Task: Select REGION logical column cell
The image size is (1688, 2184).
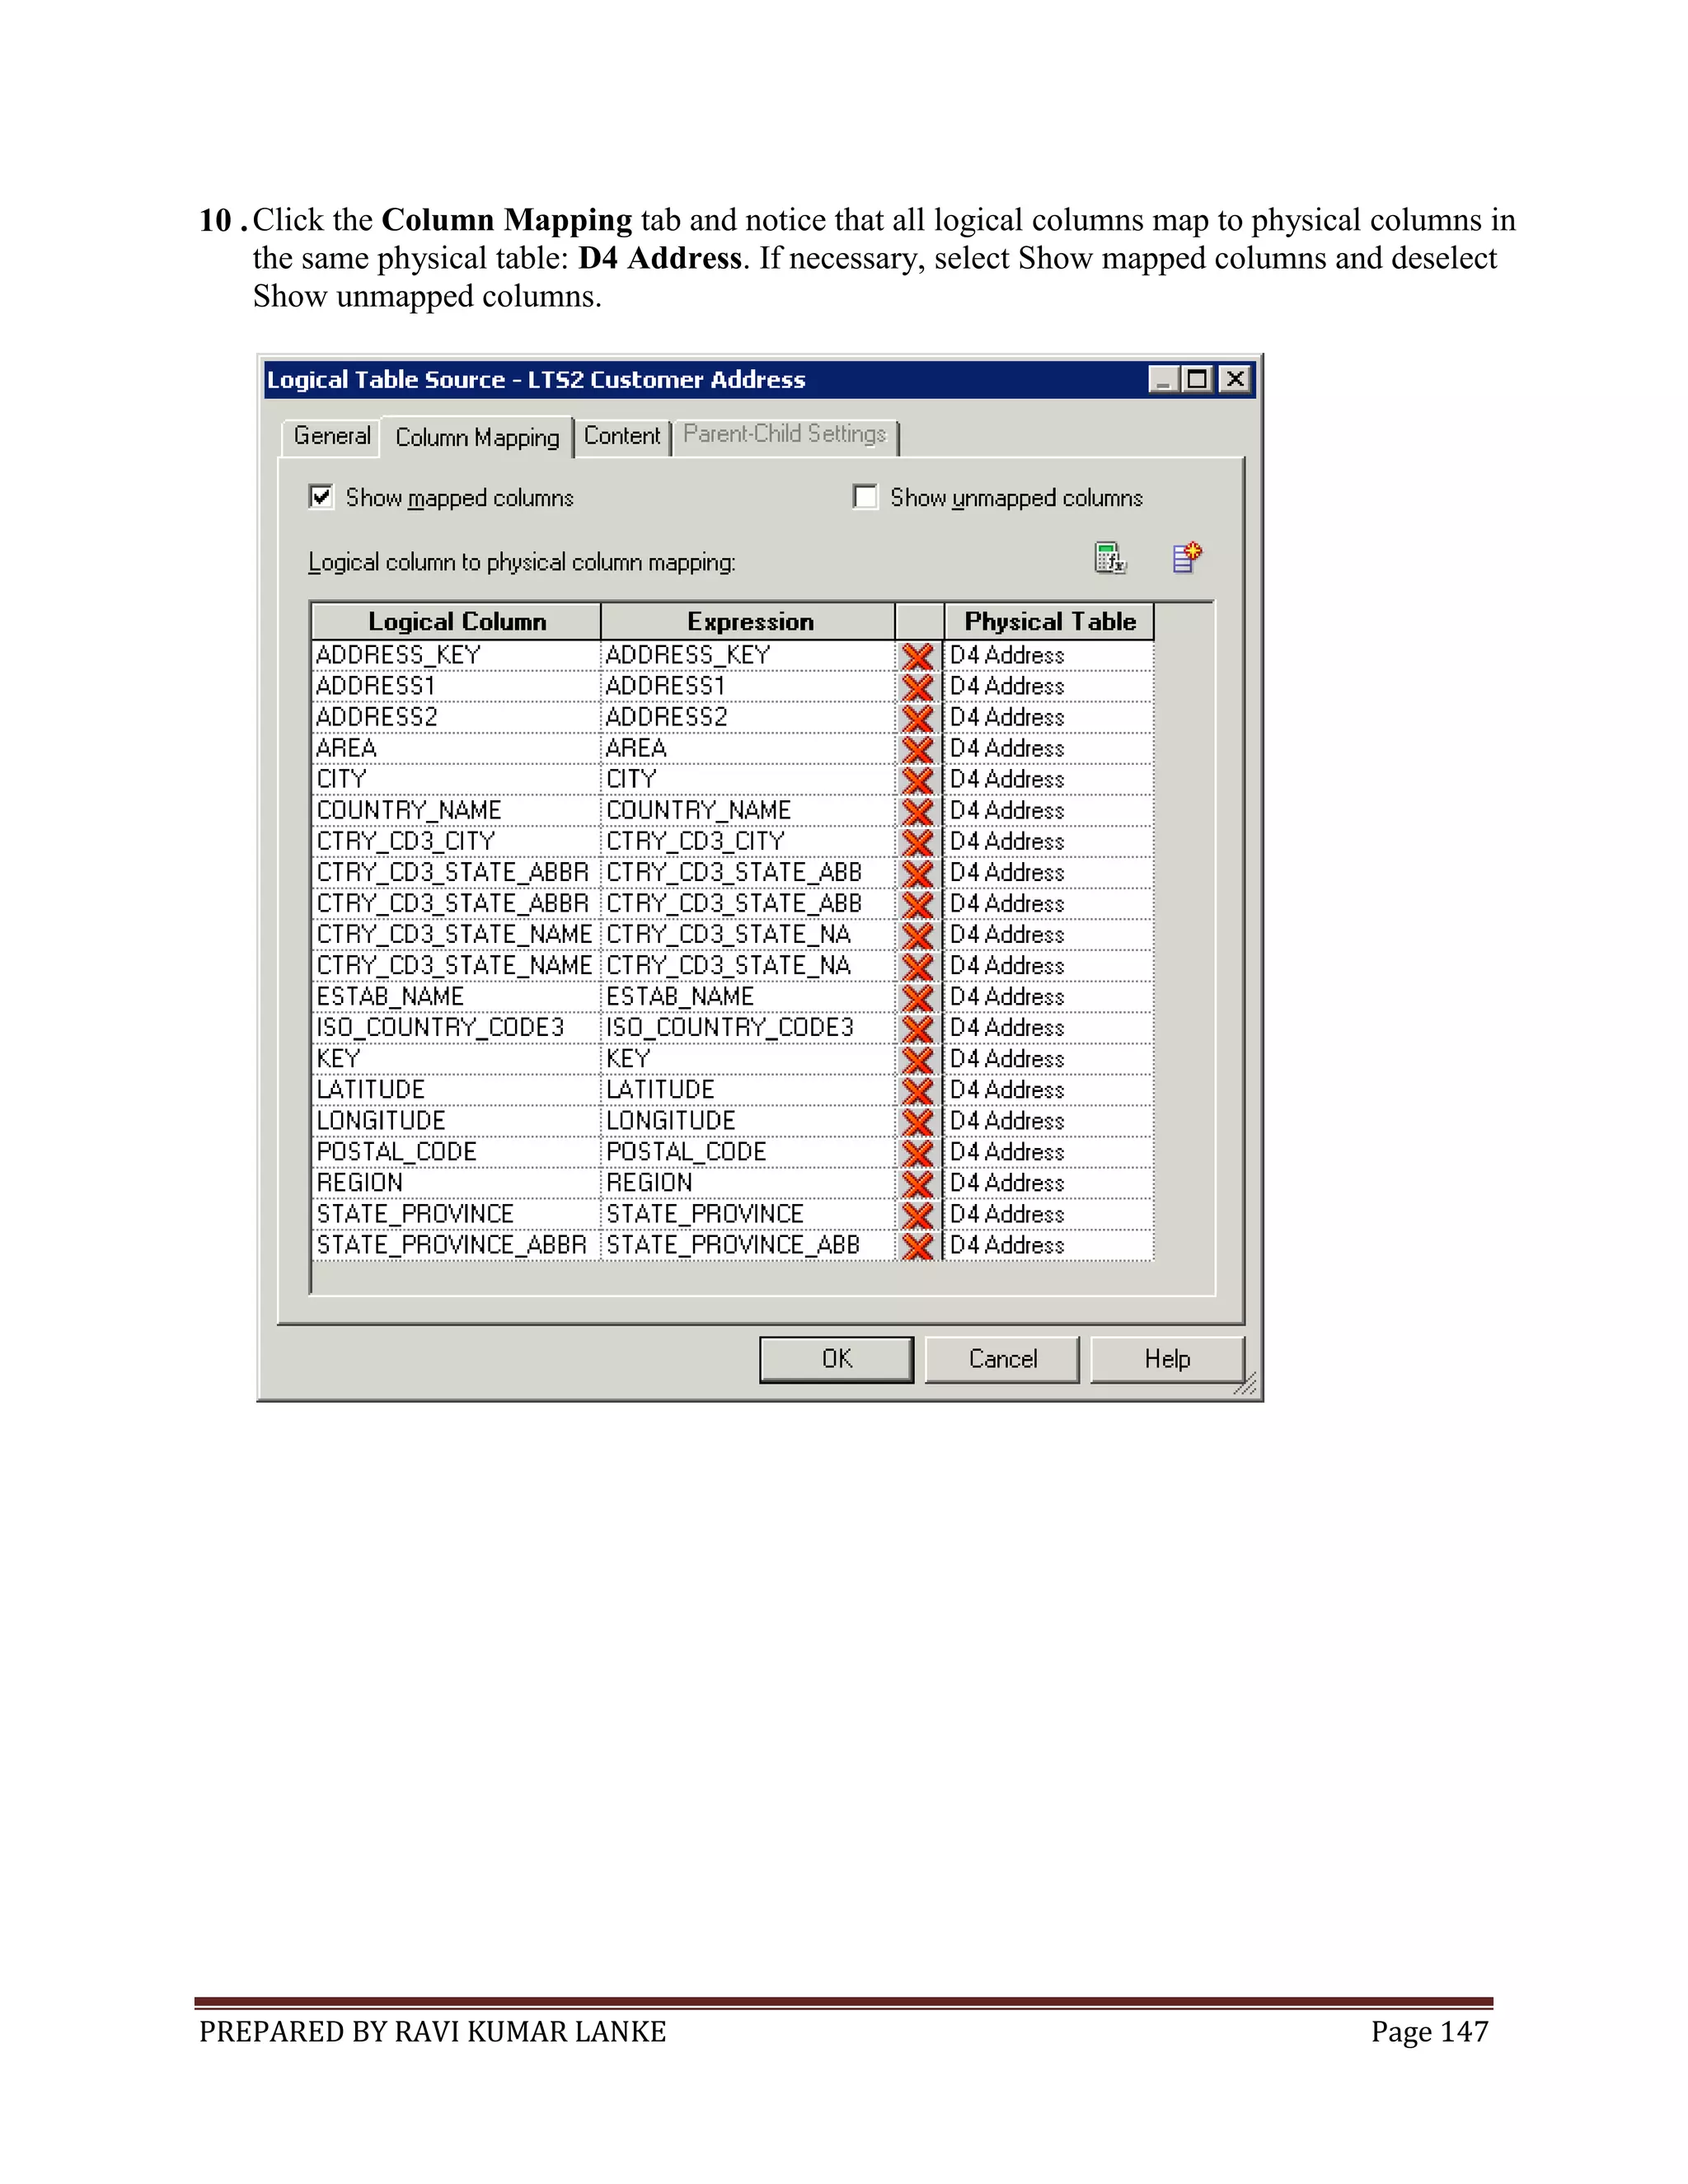Action: point(456,1182)
